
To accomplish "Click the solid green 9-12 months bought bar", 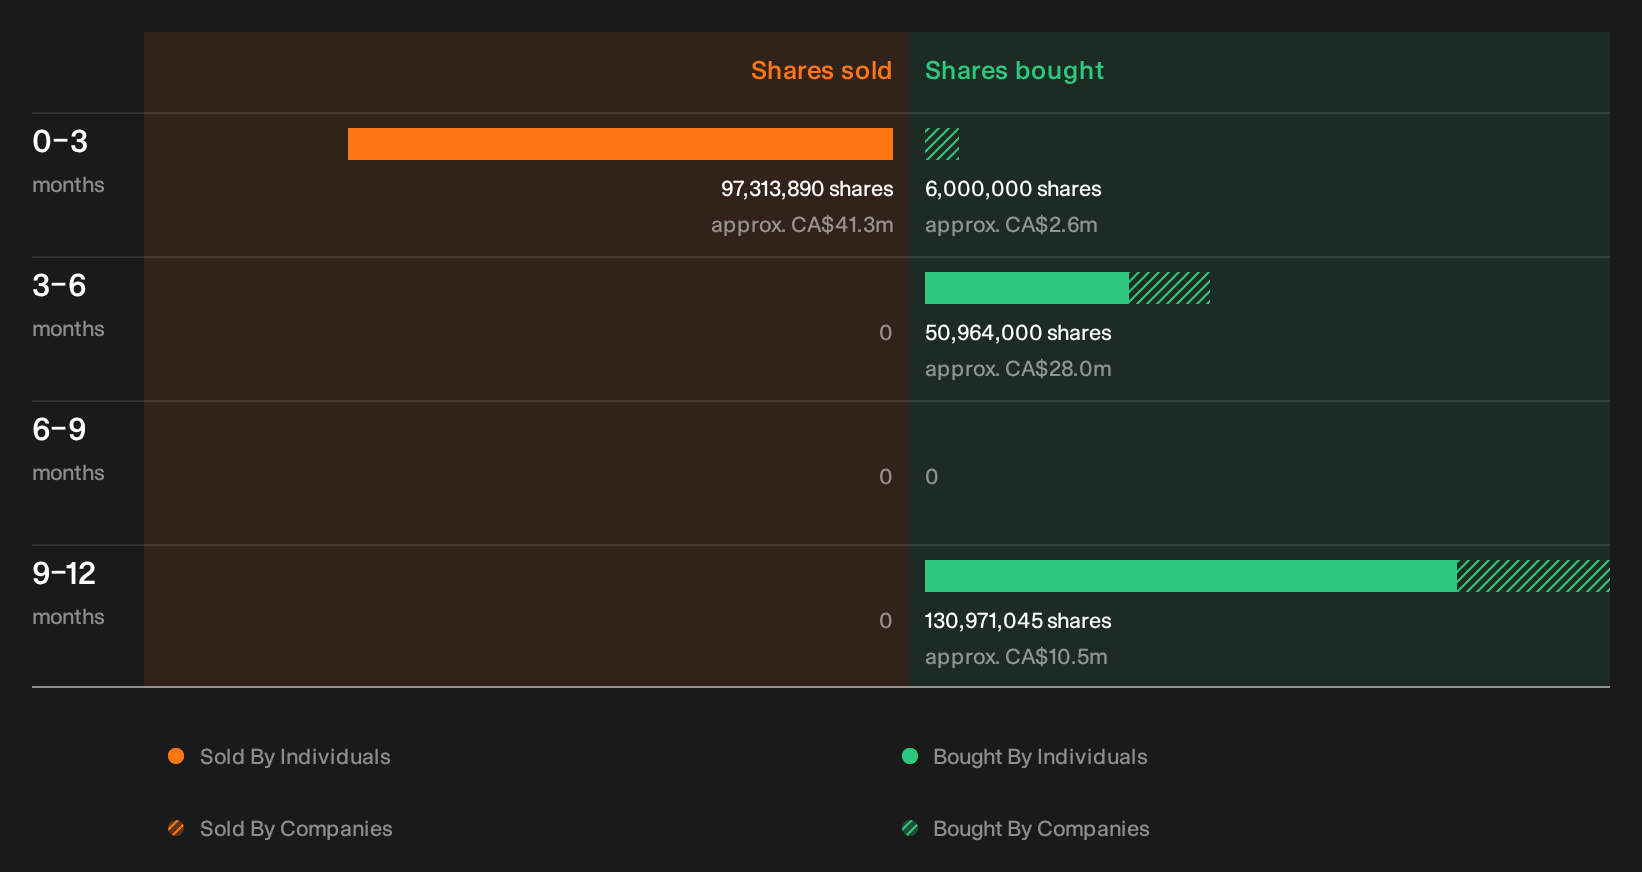I will click(x=1191, y=576).
